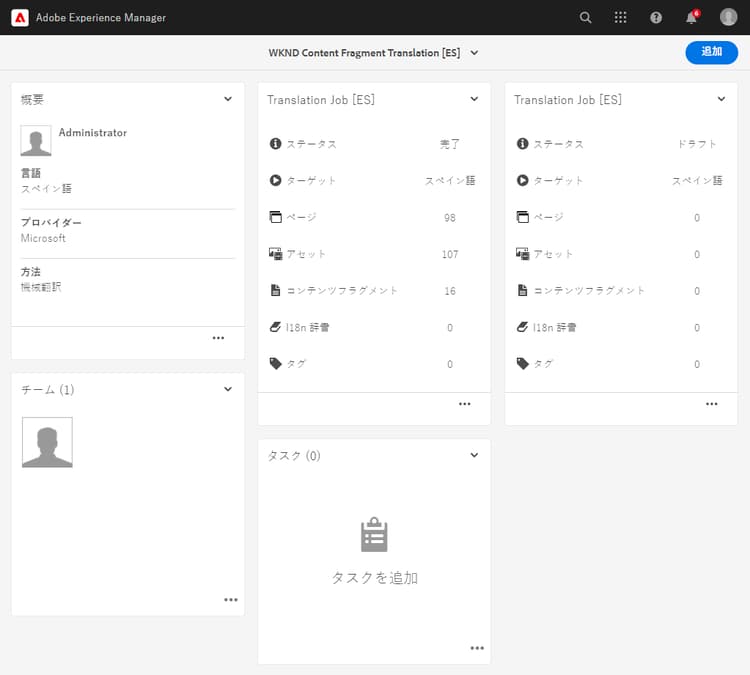Viewport: 750px width, 675px height.
Task: Click the 機械翻訳 method value
Action: coord(41,287)
